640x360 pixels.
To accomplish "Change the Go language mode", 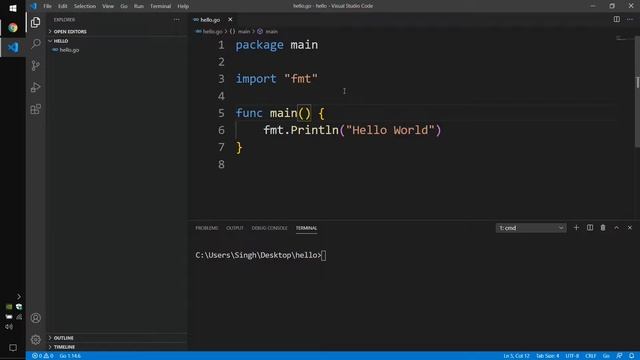I will pos(606,356).
